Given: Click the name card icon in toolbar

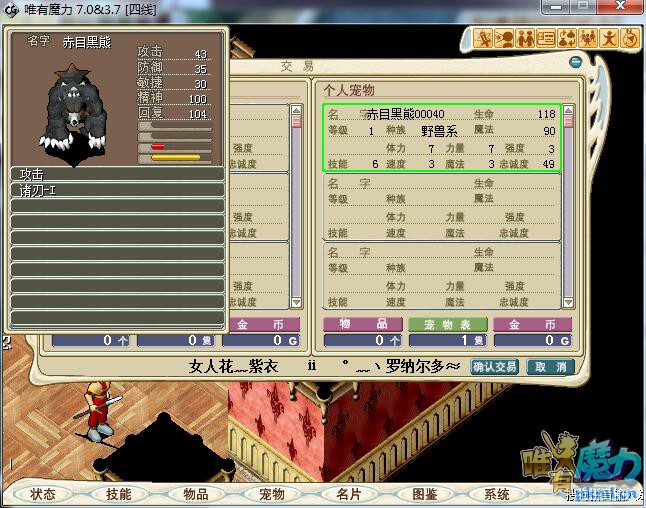Looking at the screenshot, I should pyautogui.click(x=546, y=39).
